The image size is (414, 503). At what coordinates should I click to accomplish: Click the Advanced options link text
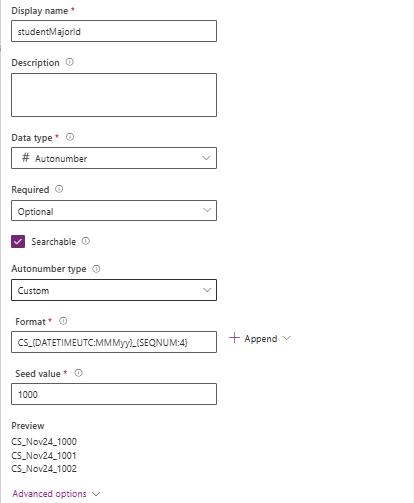49,494
